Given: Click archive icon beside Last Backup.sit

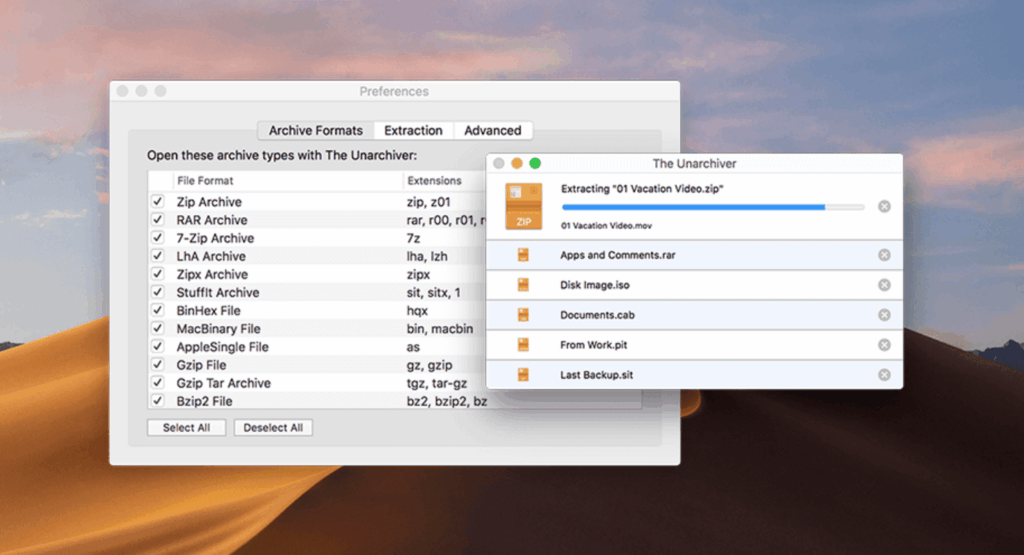Looking at the screenshot, I should tap(523, 375).
